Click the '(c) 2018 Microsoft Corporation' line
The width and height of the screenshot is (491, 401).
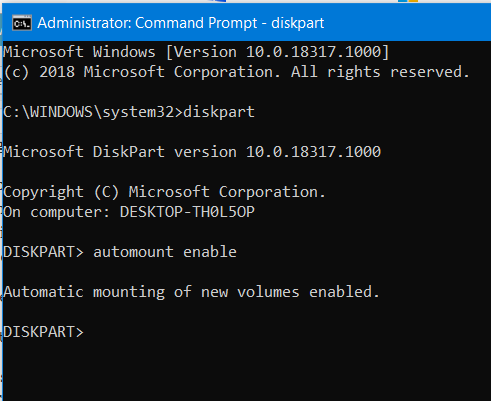click(142, 72)
